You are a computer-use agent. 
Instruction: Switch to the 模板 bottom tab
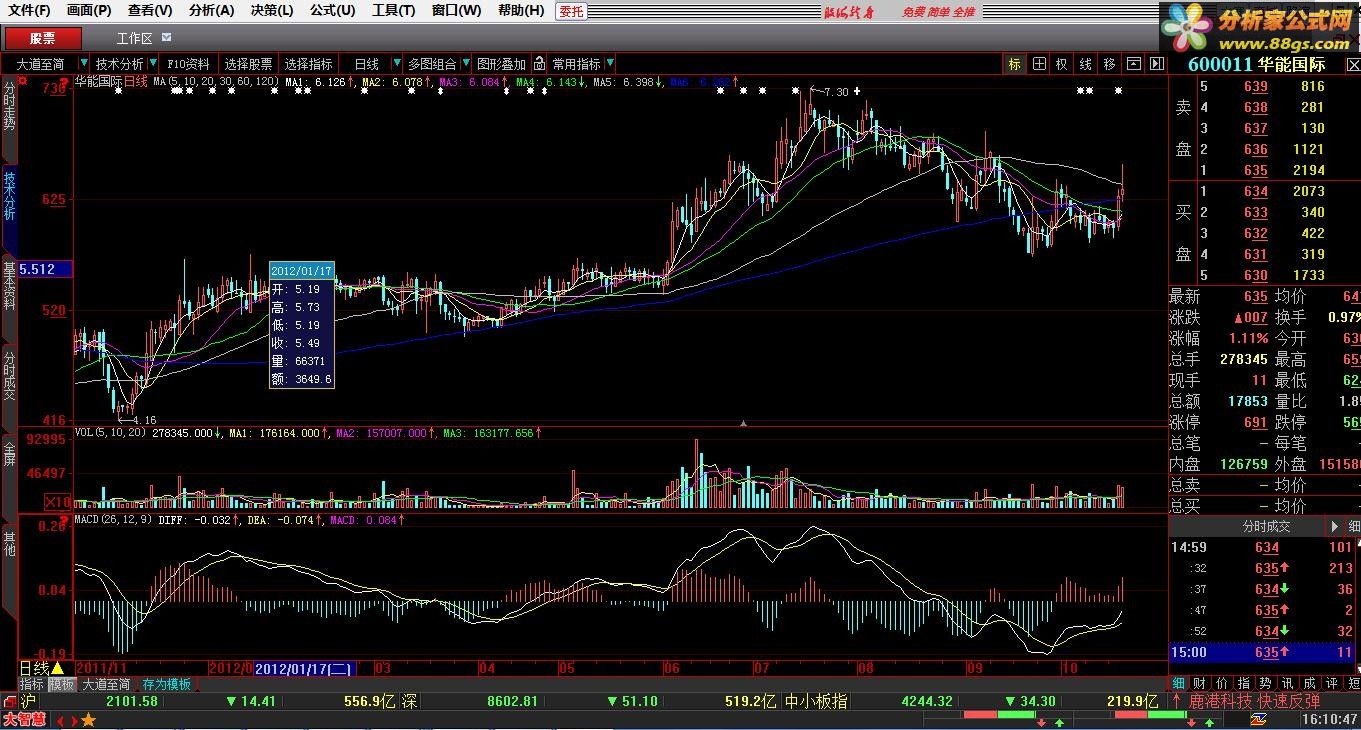point(62,685)
